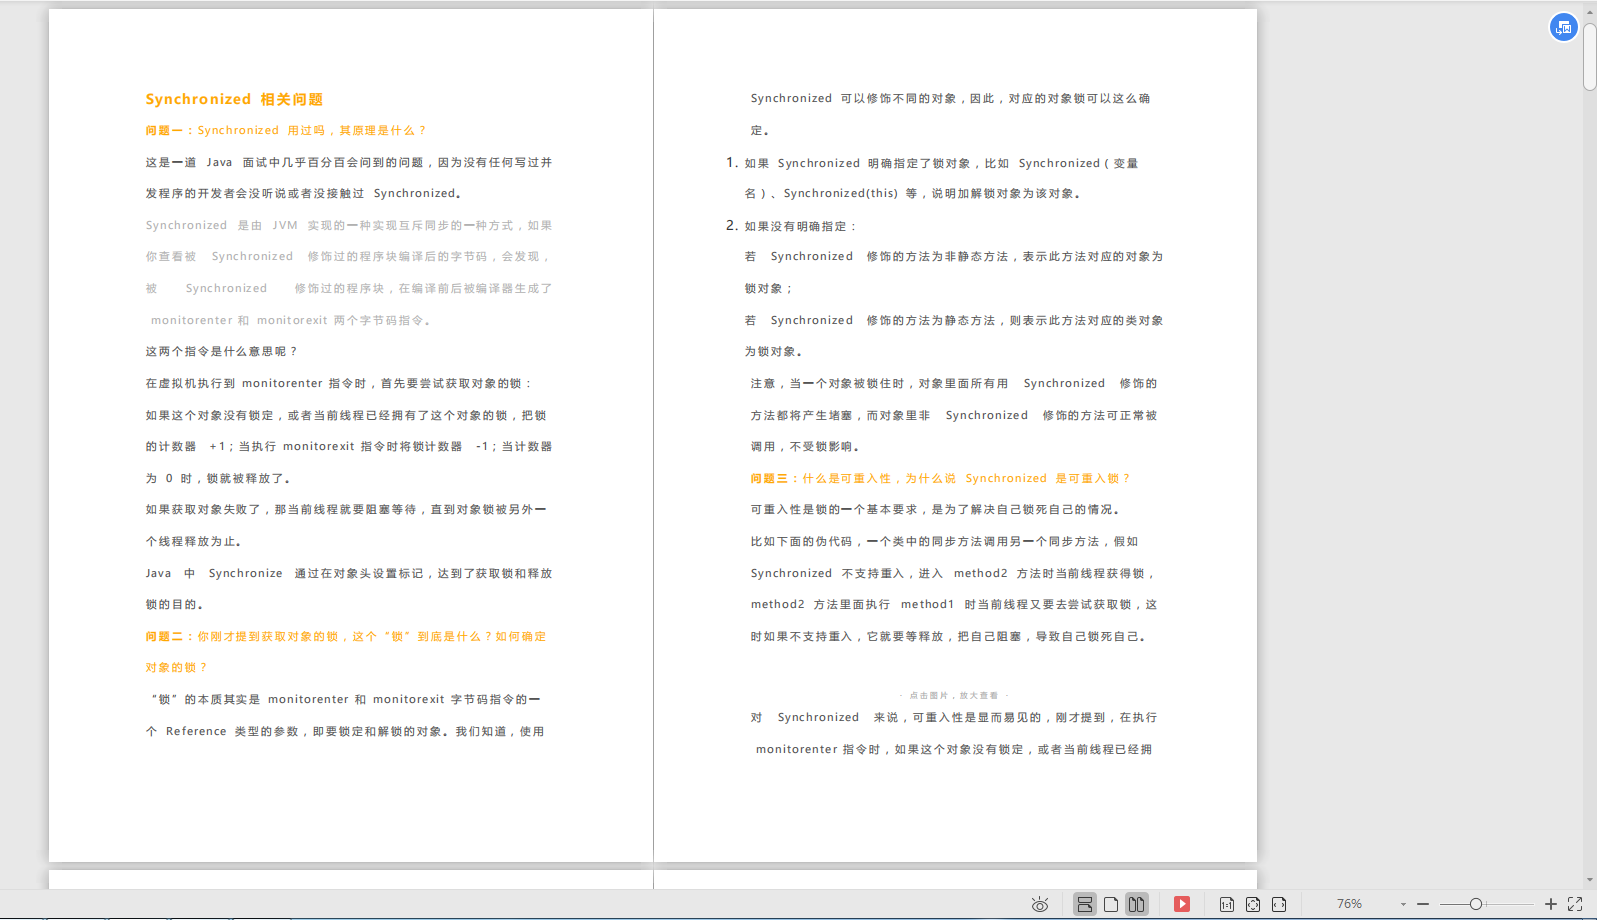Viewport: 1597px width, 920px height.
Task: Open zoom percentage dropdown arrow
Action: click(1403, 904)
